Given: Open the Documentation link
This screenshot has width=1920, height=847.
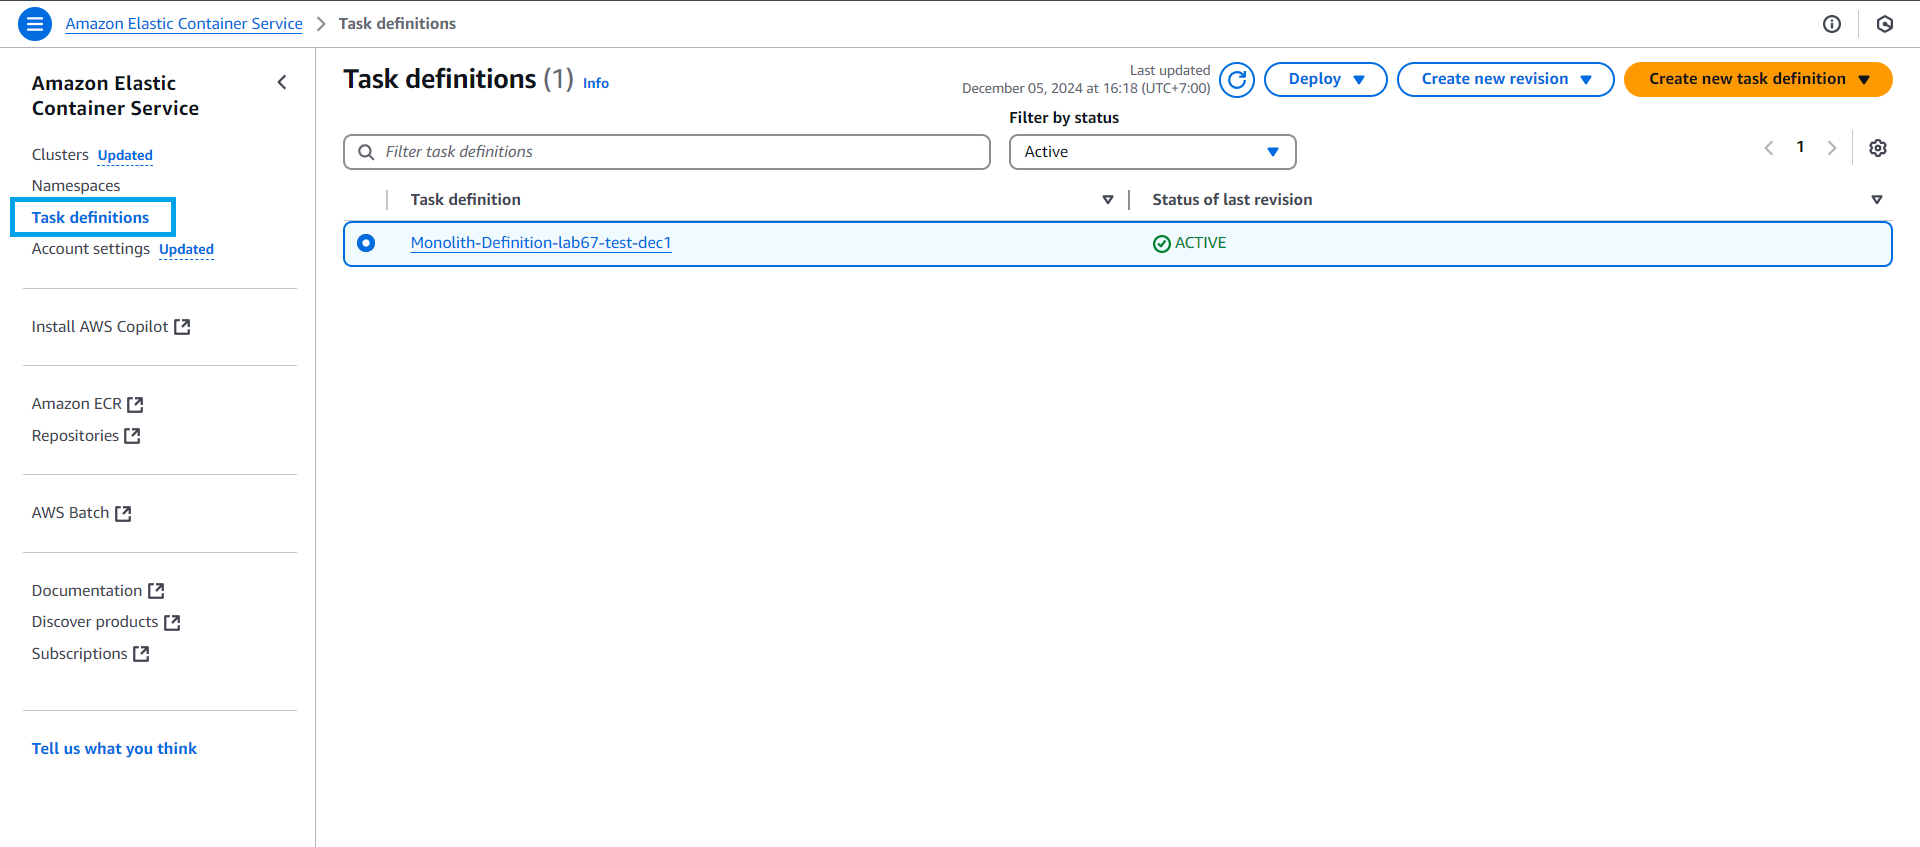Looking at the screenshot, I should pos(87,591).
